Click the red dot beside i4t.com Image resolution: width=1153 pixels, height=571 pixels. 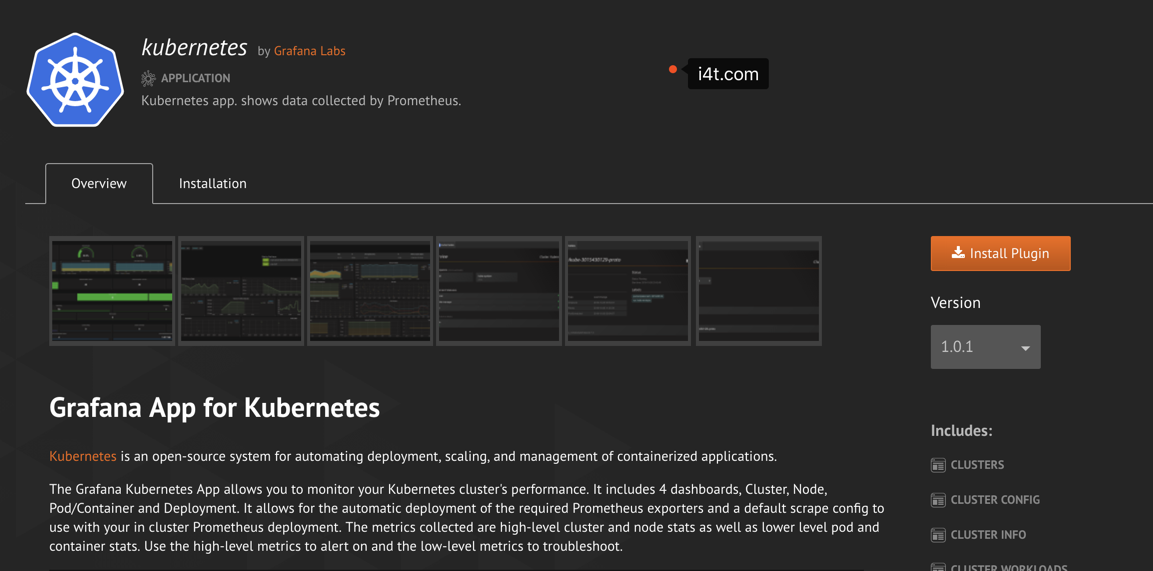(673, 70)
